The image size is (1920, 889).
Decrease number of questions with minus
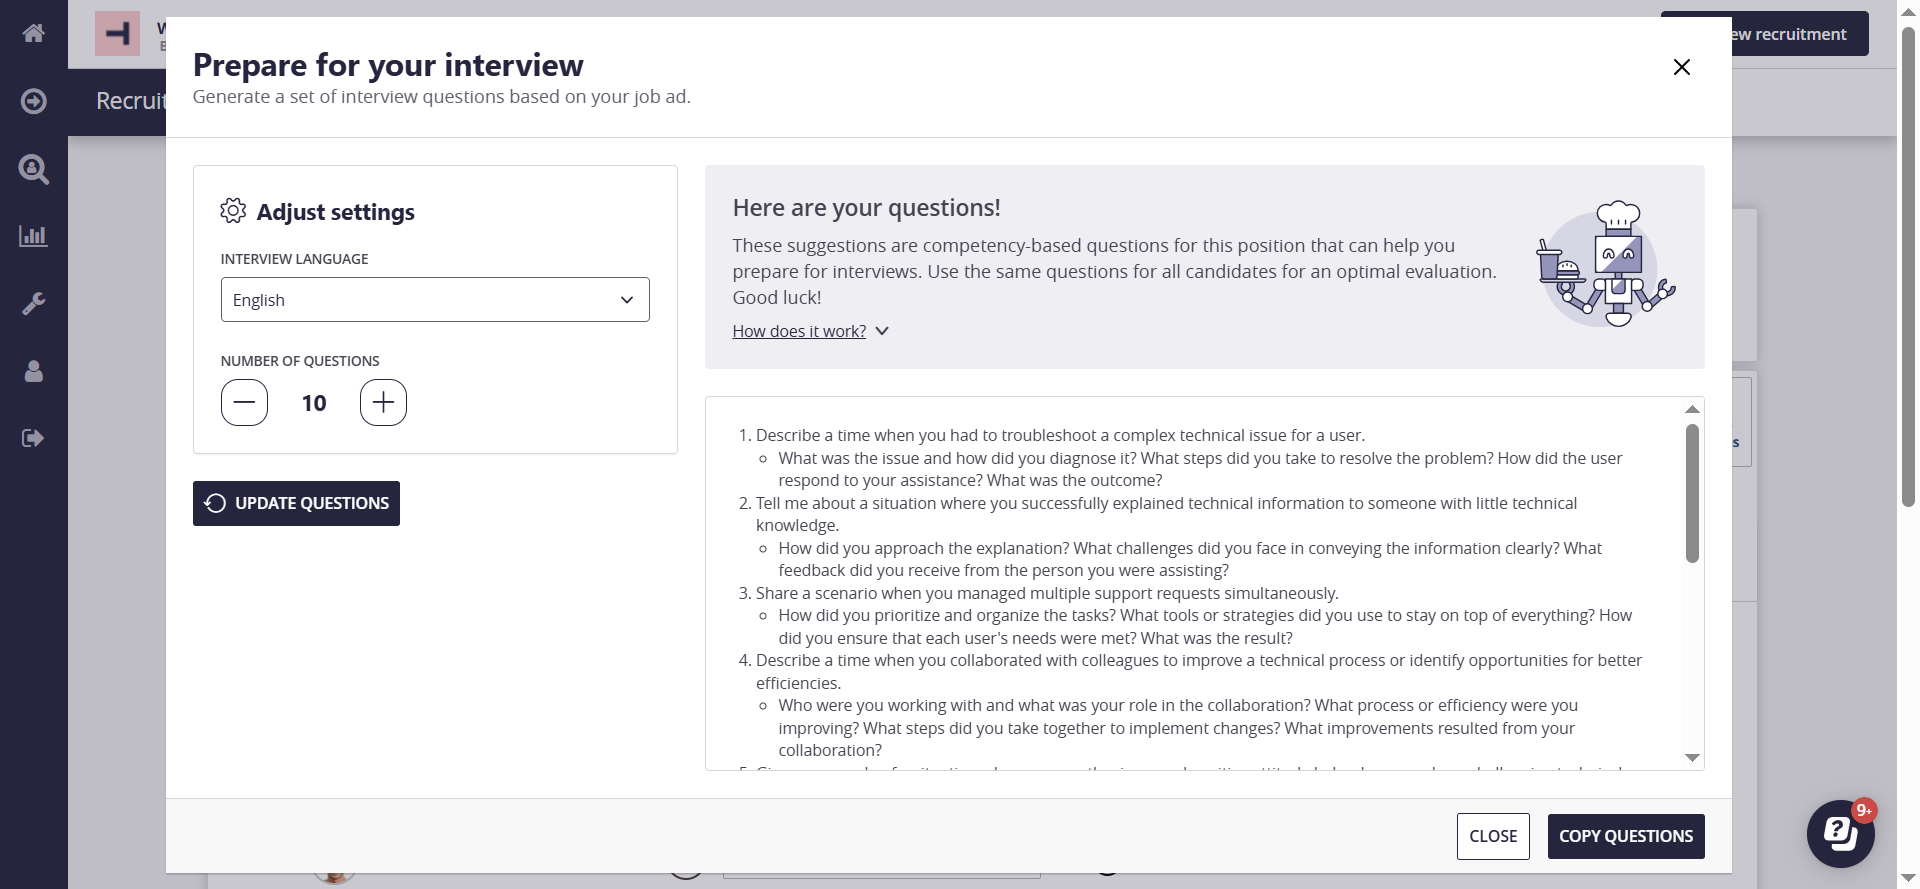[x=244, y=403]
